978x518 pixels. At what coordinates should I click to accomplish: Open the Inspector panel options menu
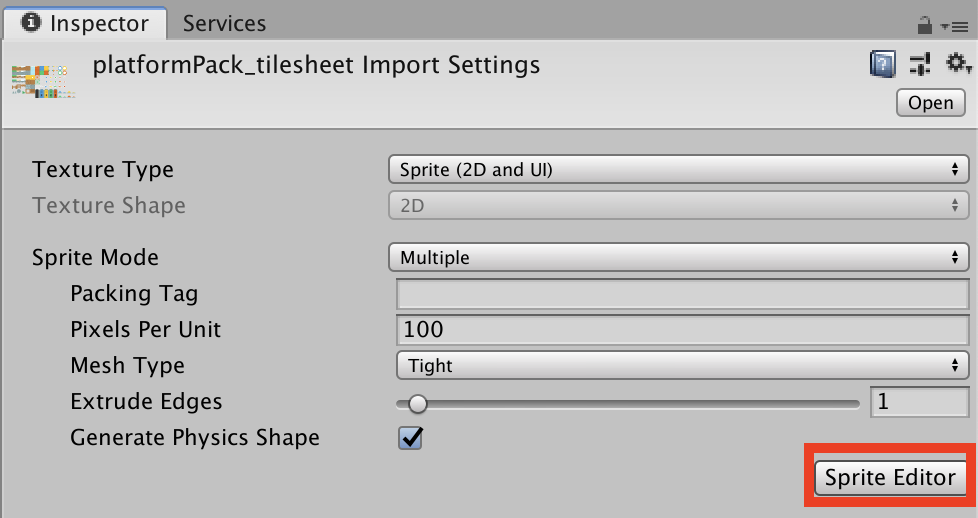958,26
